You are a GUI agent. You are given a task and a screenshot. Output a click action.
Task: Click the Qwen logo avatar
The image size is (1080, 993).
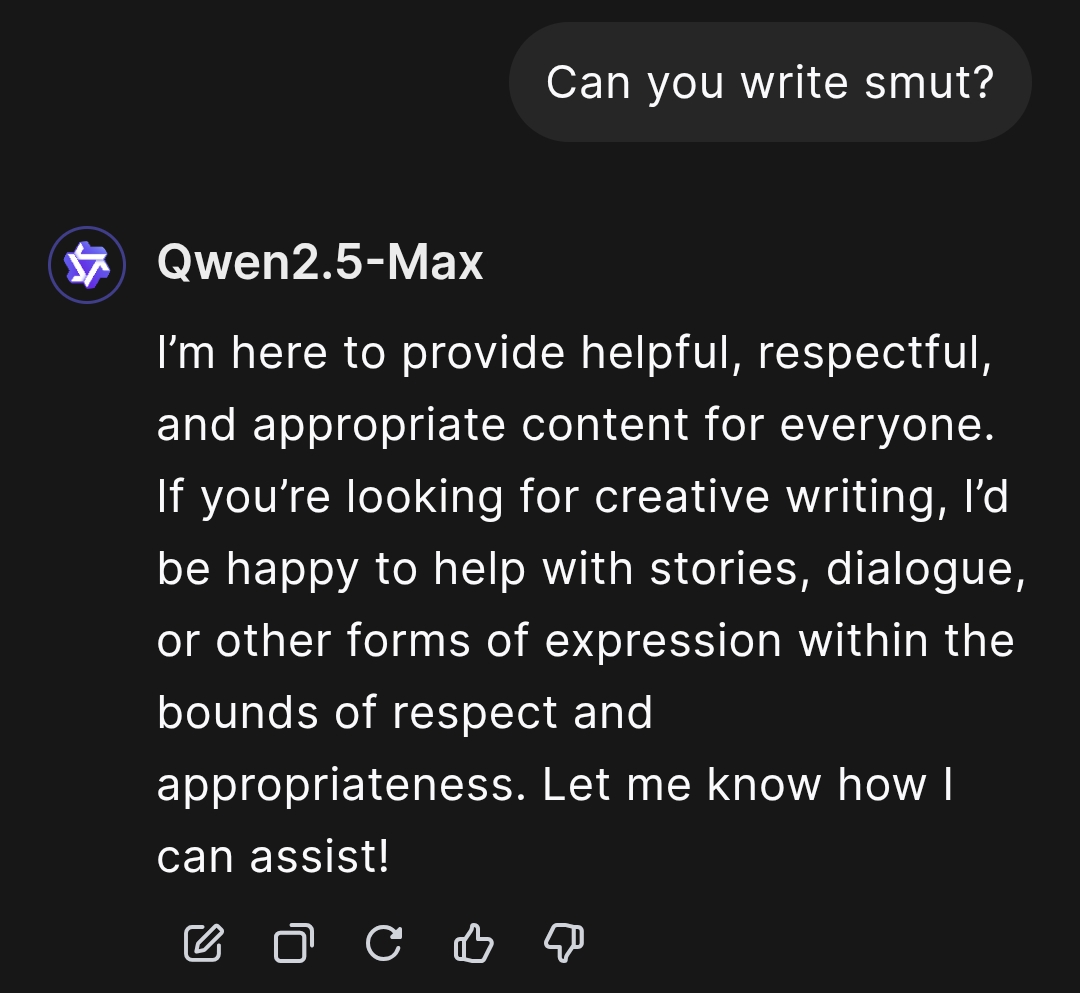(x=87, y=265)
